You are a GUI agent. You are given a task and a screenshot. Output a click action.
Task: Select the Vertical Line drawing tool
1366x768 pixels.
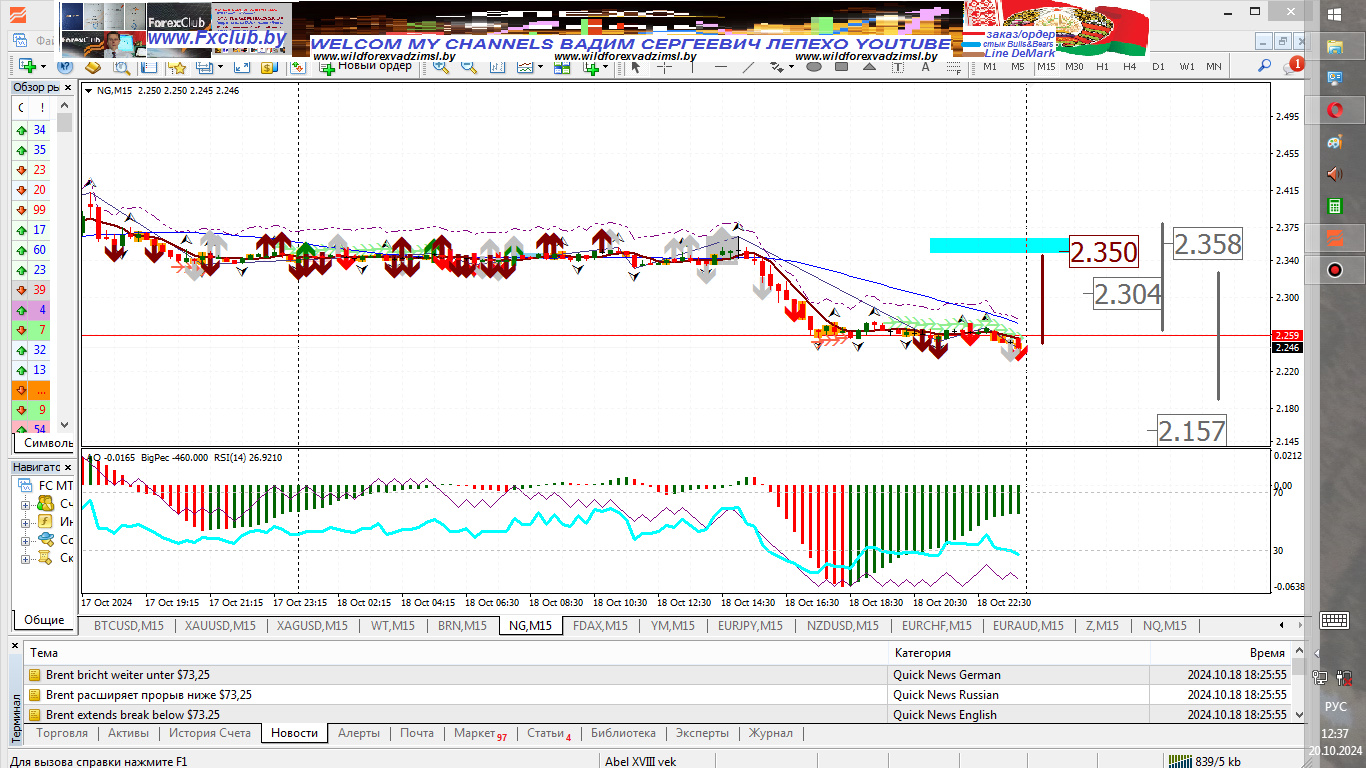click(x=694, y=67)
